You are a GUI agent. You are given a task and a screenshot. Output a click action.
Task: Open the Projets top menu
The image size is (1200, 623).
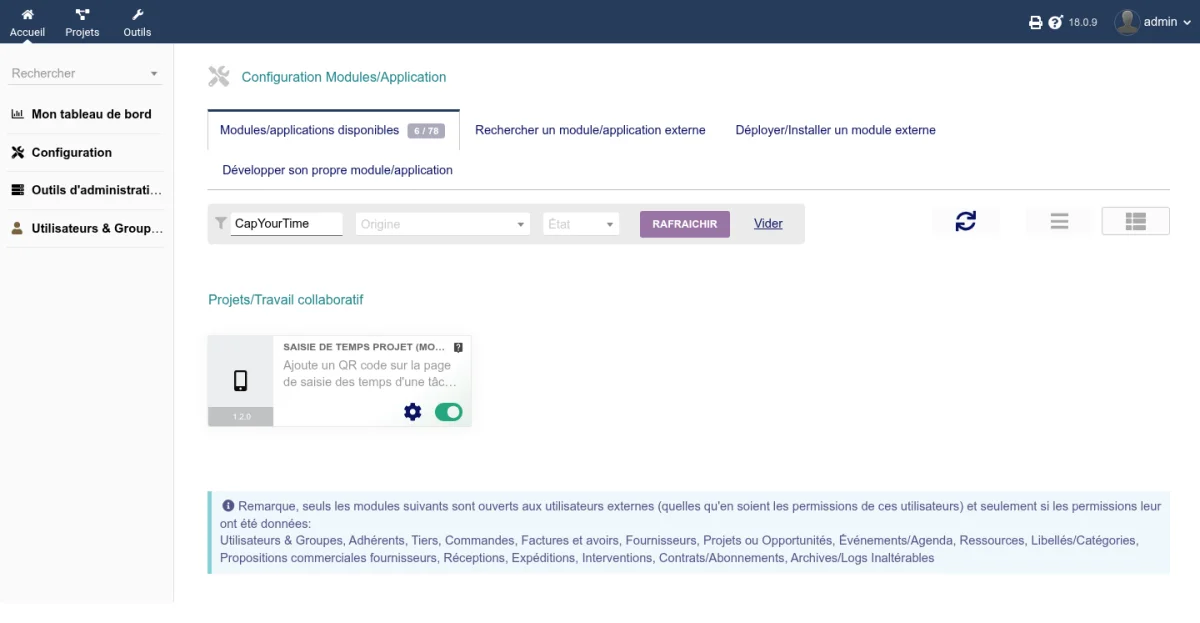coord(82,22)
